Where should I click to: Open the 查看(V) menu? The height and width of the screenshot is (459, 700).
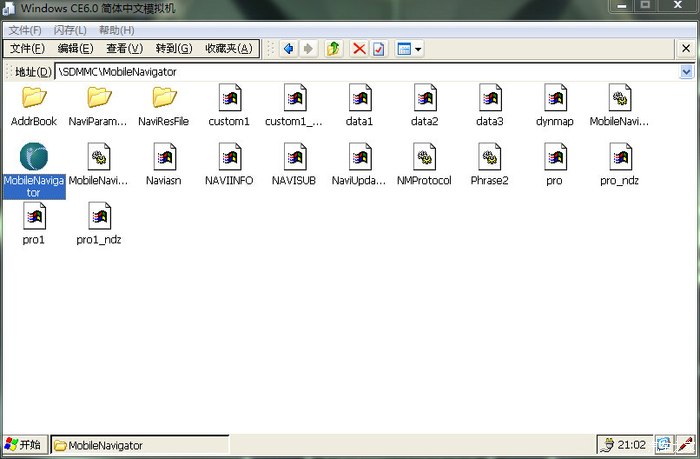pyautogui.click(x=124, y=48)
